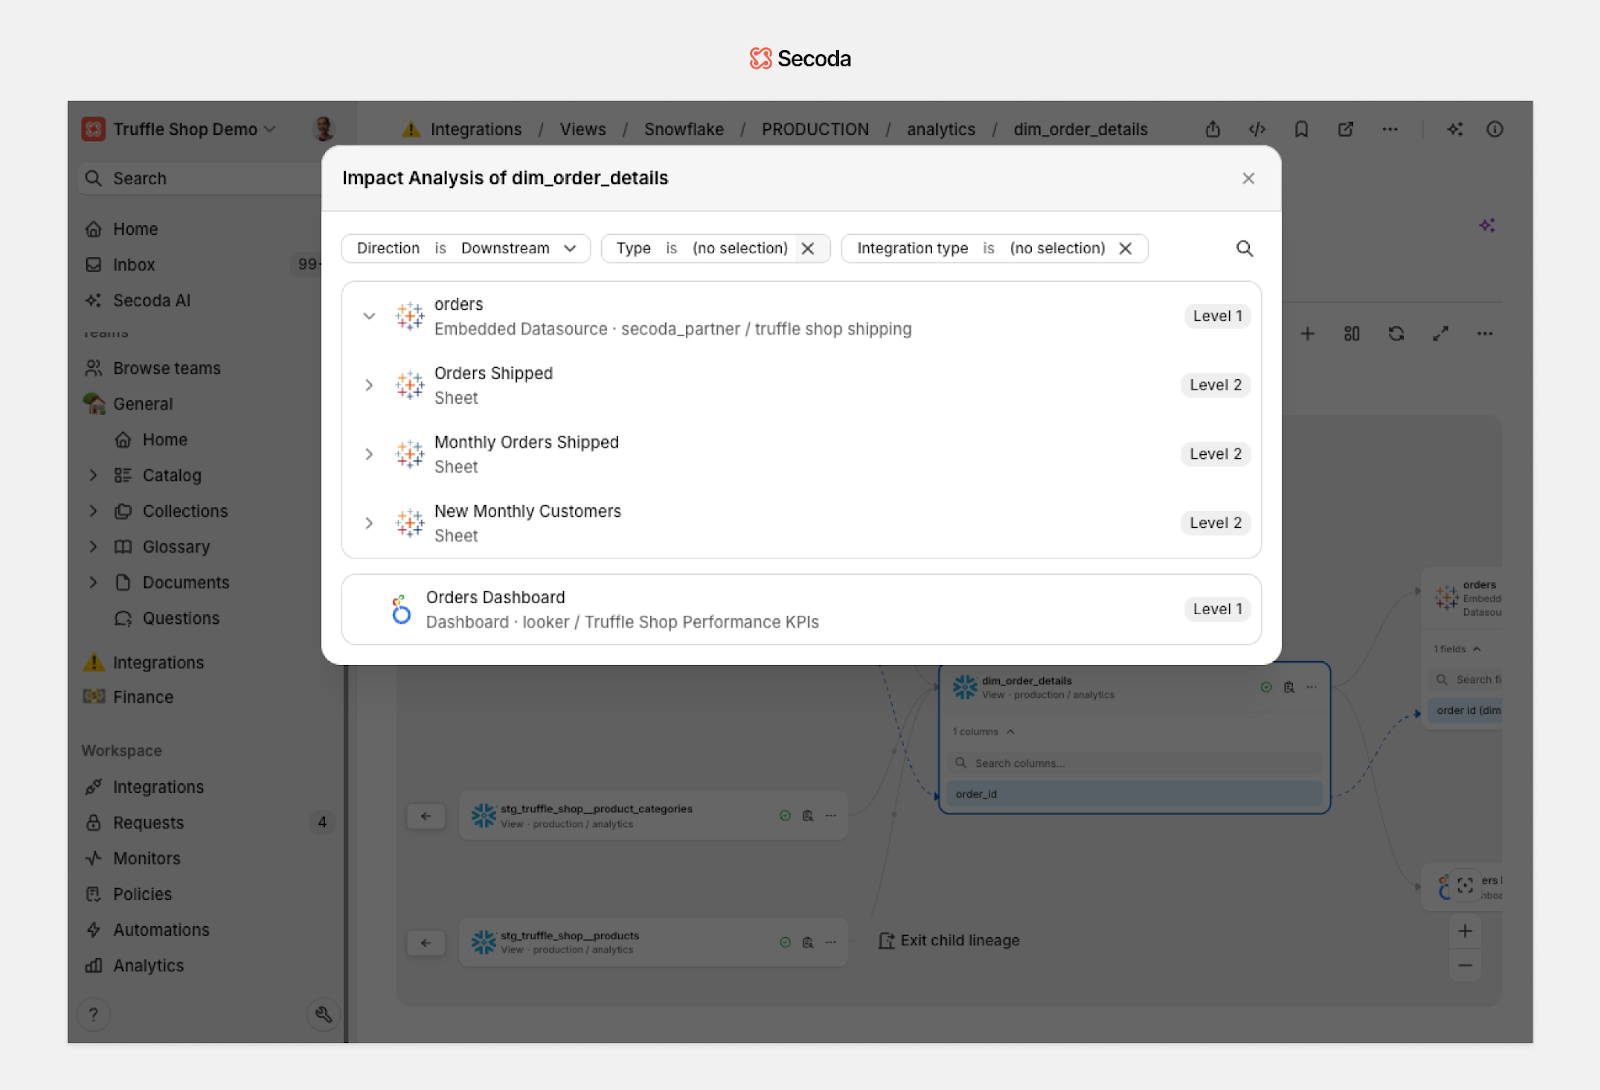Screen dimensions: 1600x1090
Task: Open the Inbox
Action: coord(134,265)
